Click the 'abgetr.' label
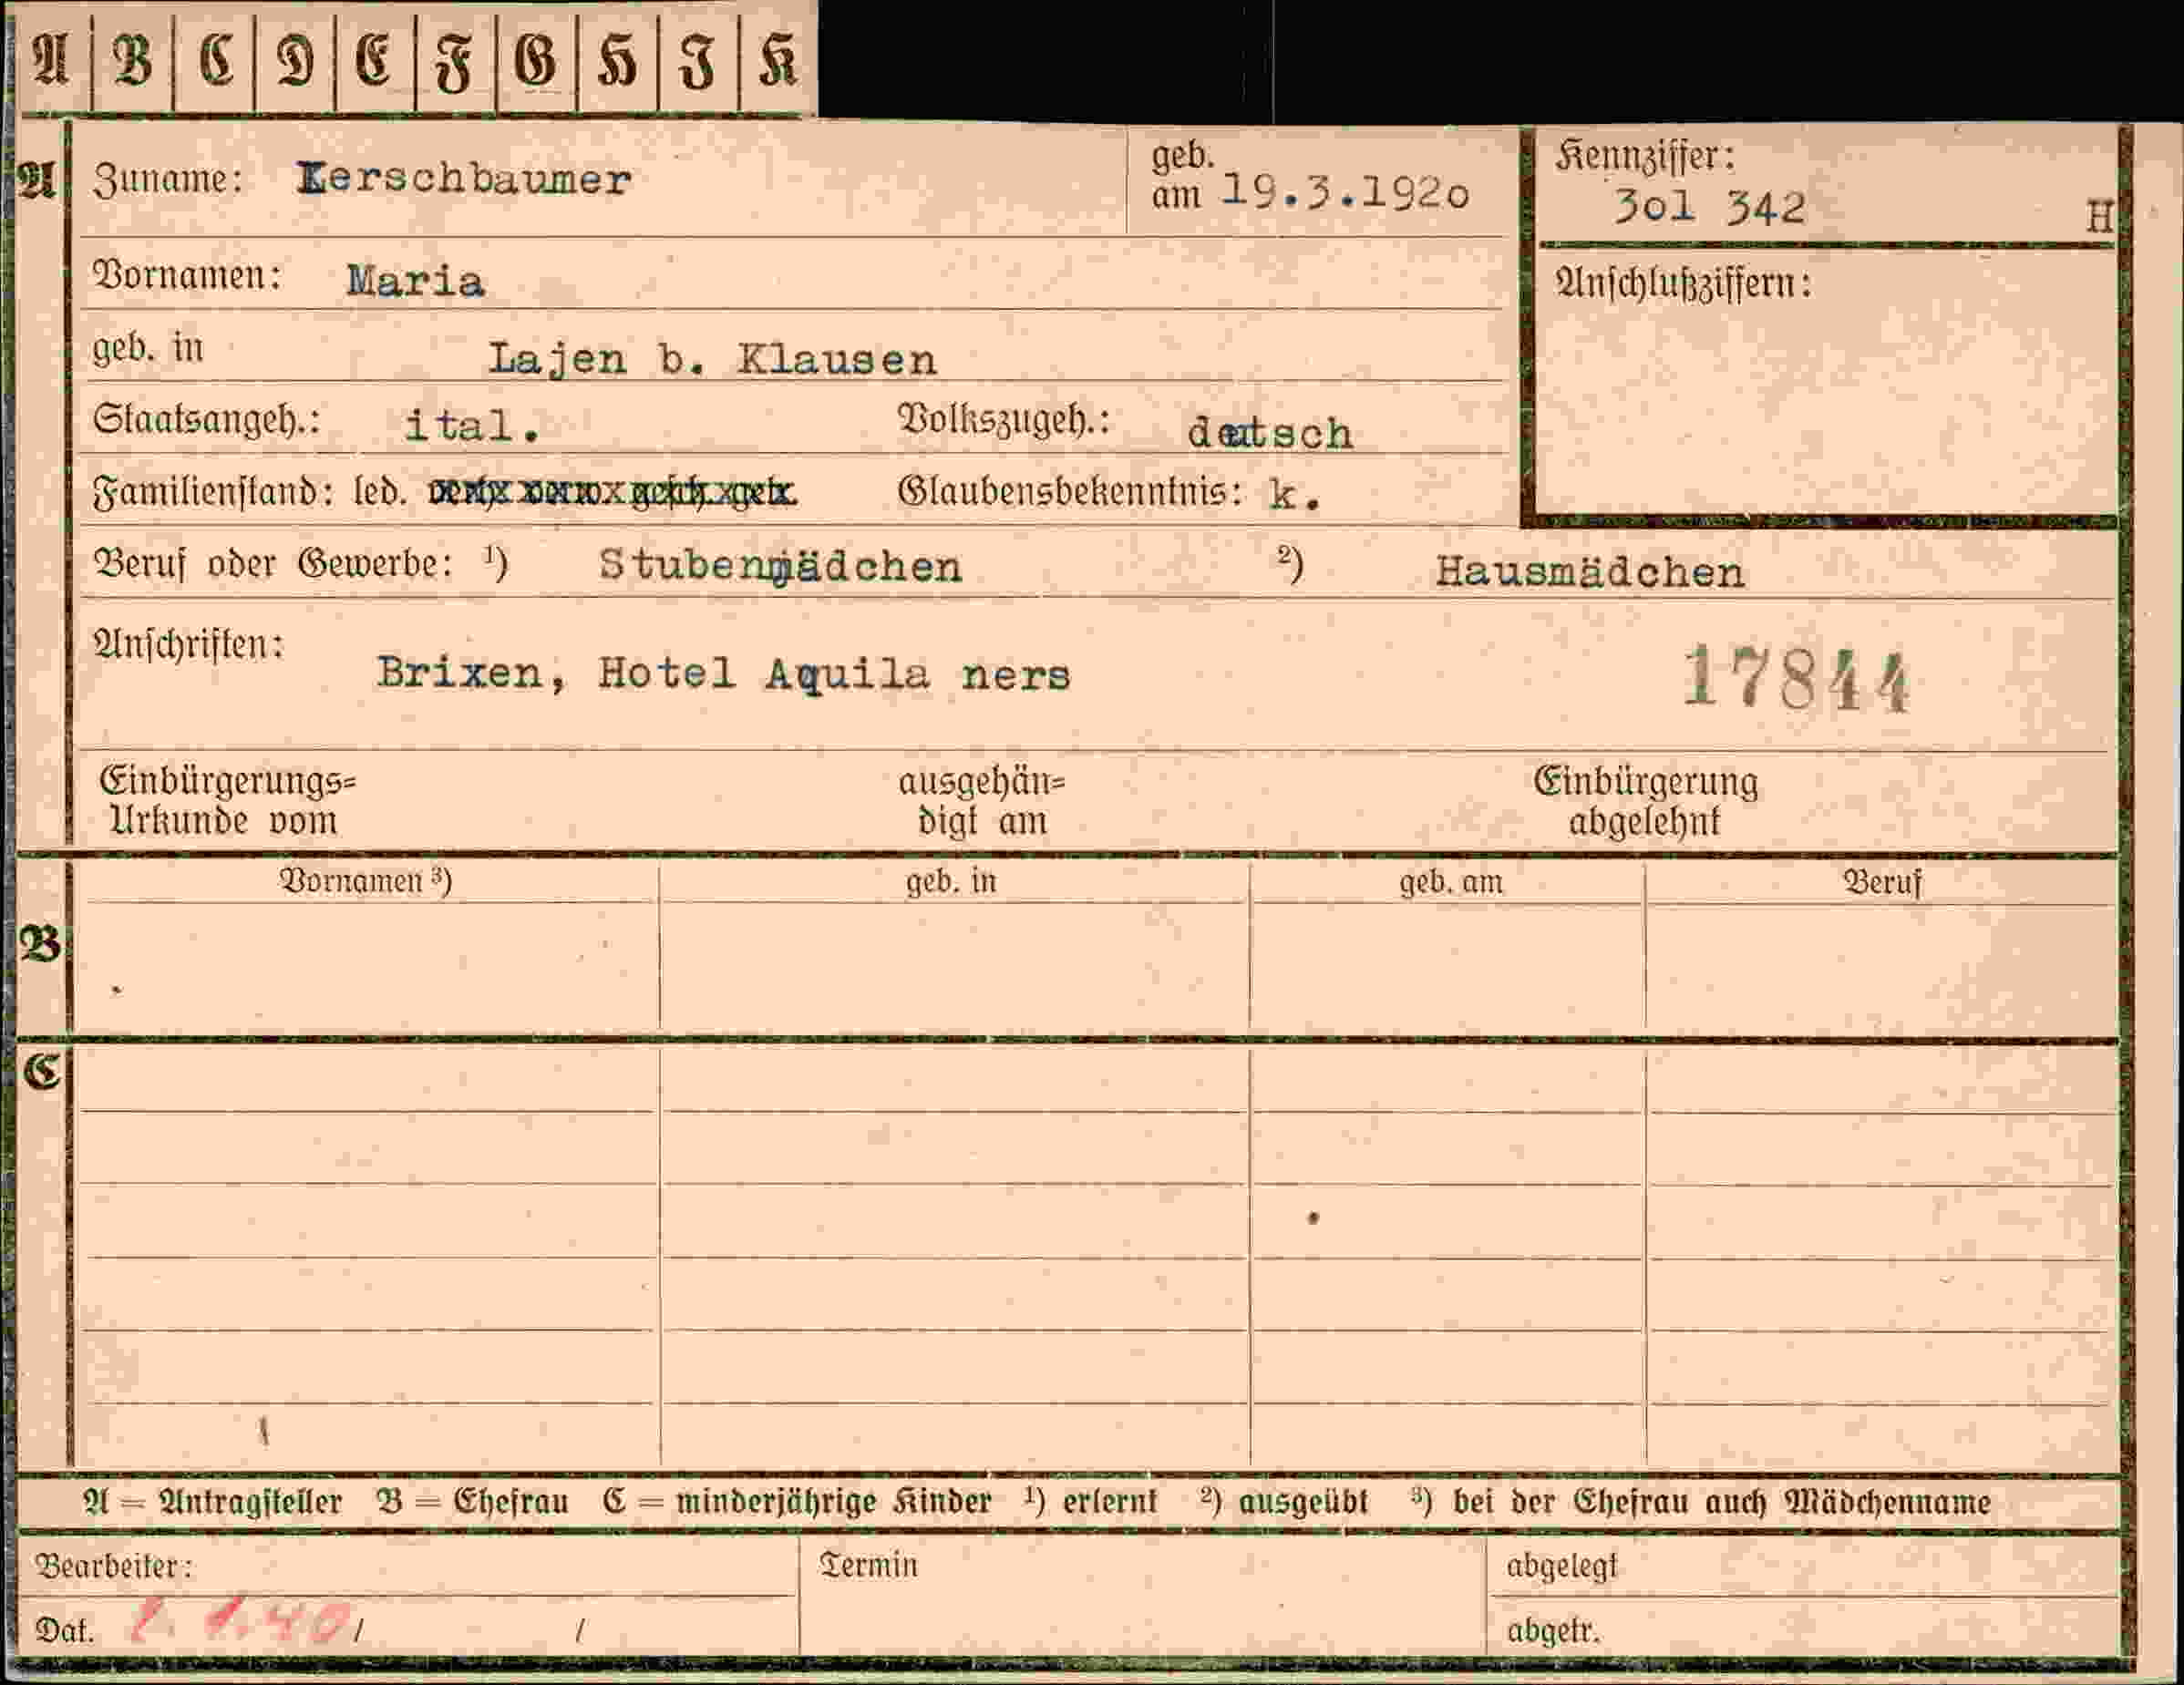The width and height of the screenshot is (2184, 1685). coord(1553,1631)
